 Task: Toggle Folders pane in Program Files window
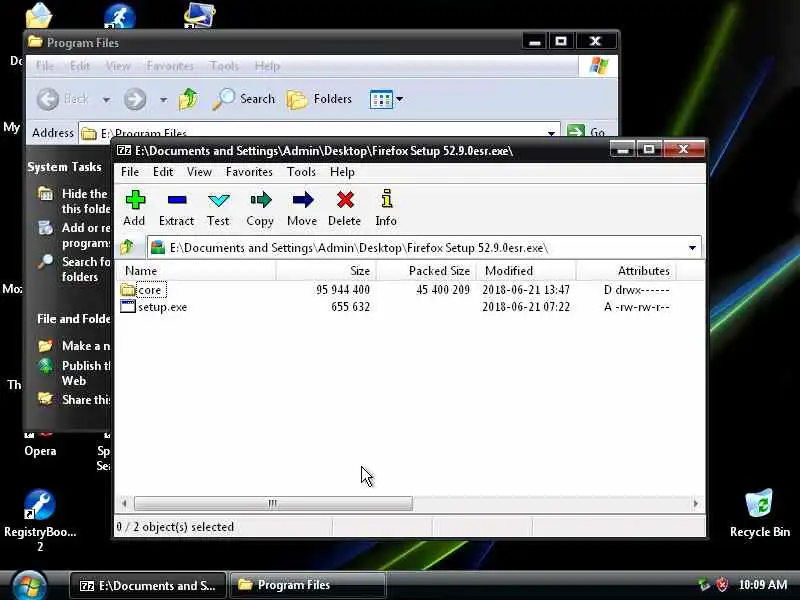tap(319, 99)
